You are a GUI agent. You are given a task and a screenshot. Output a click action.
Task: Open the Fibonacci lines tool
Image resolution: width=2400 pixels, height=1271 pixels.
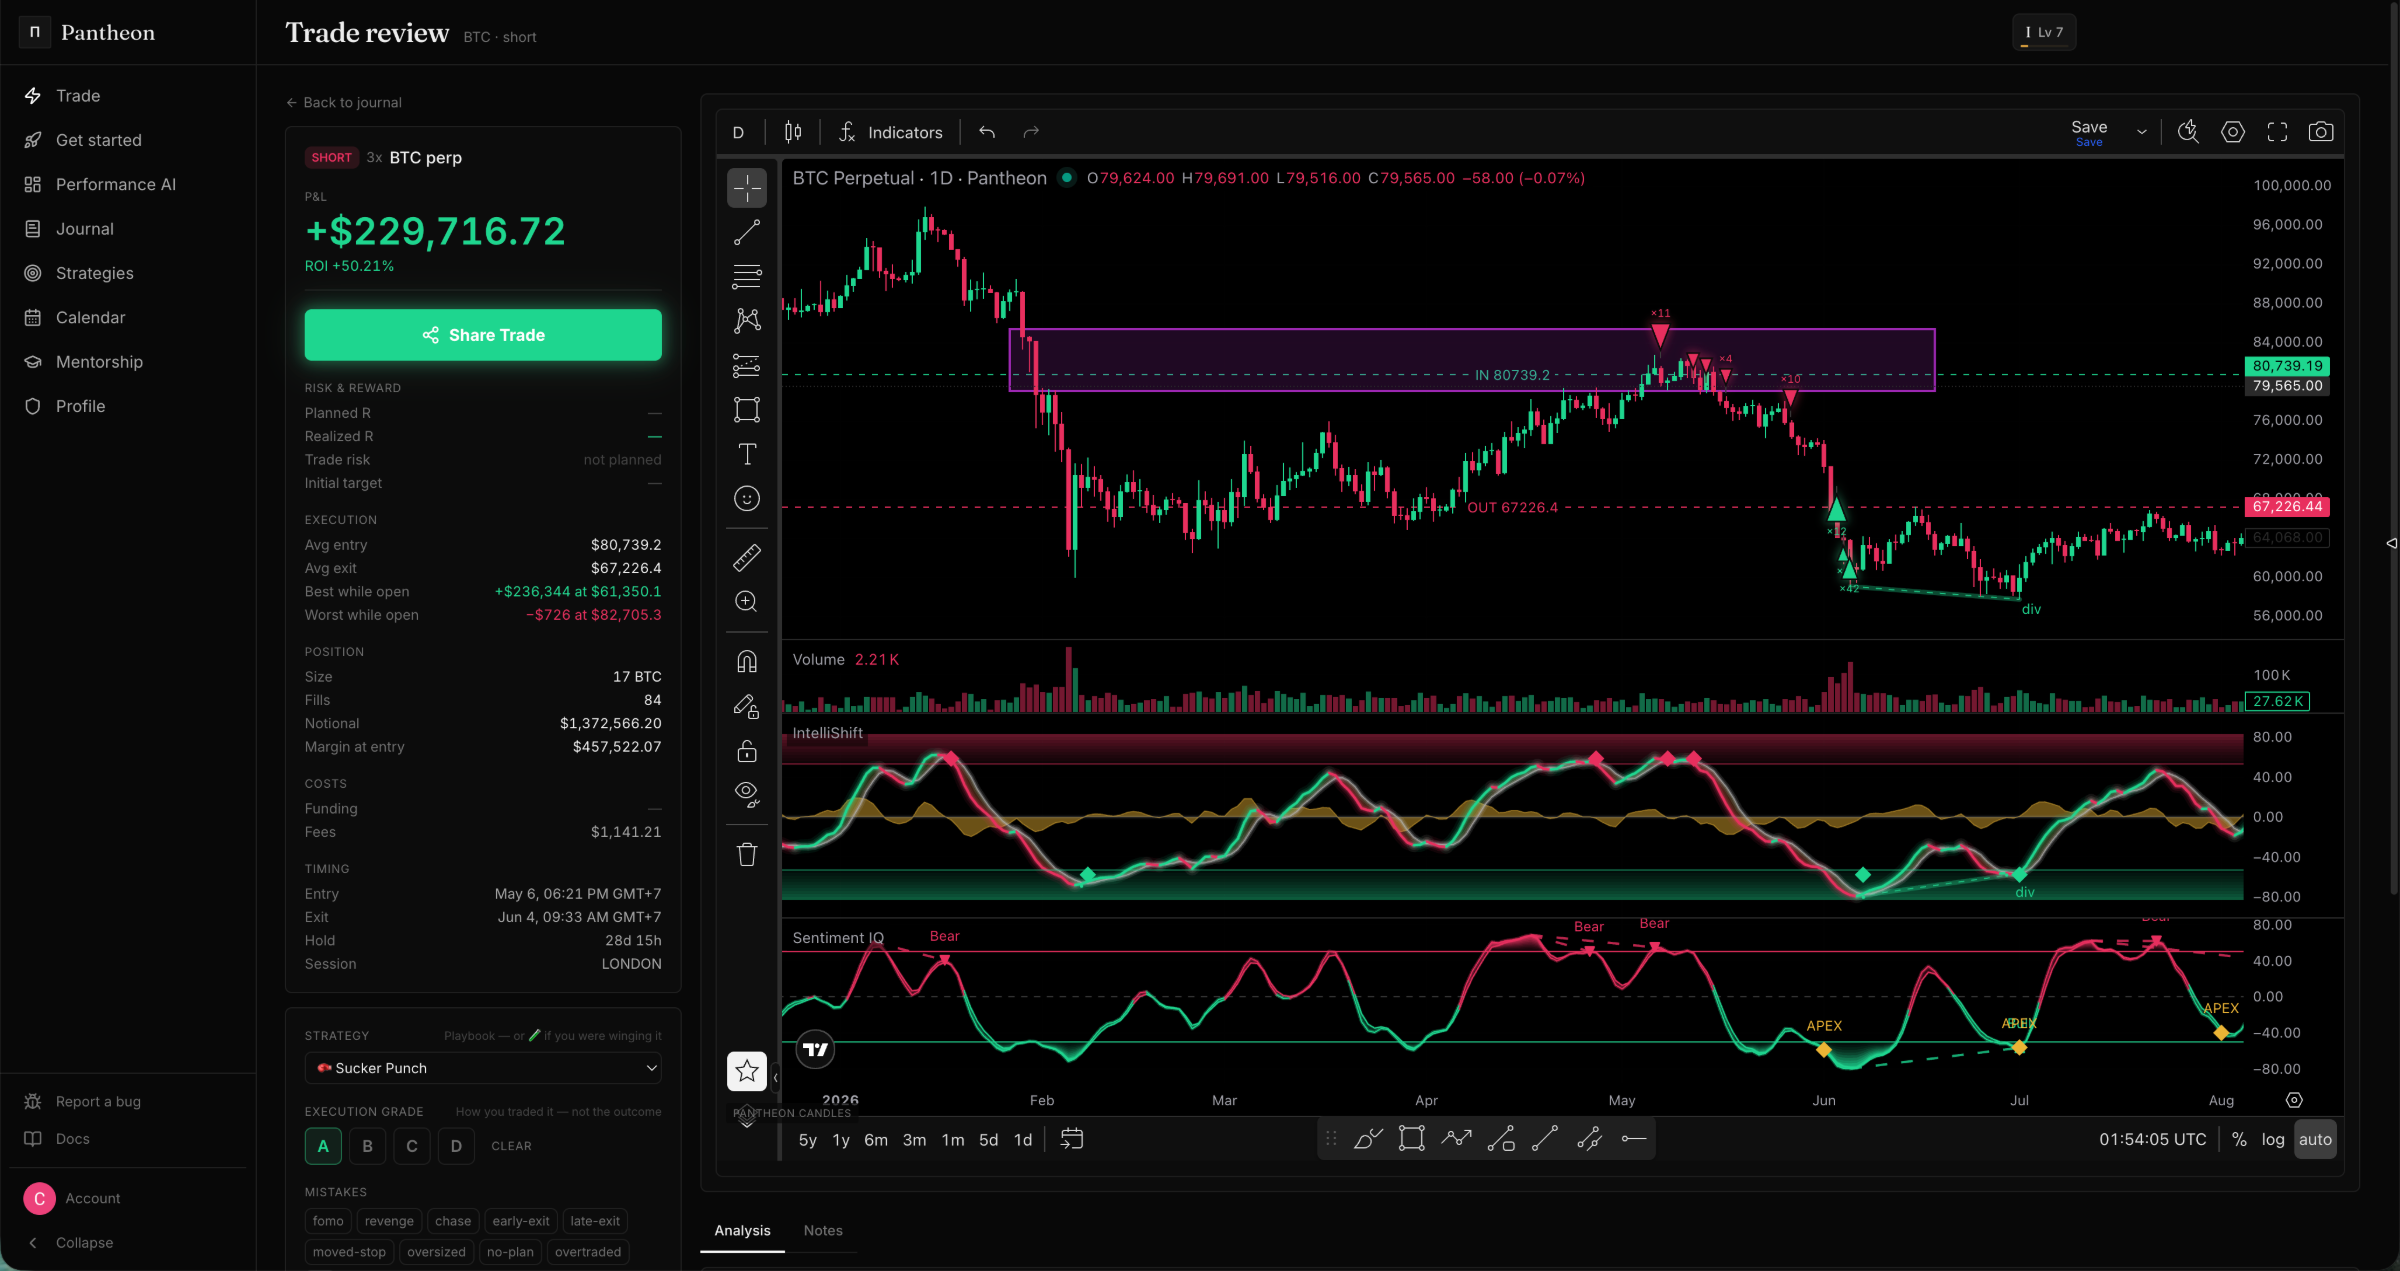(x=746, y=277)
